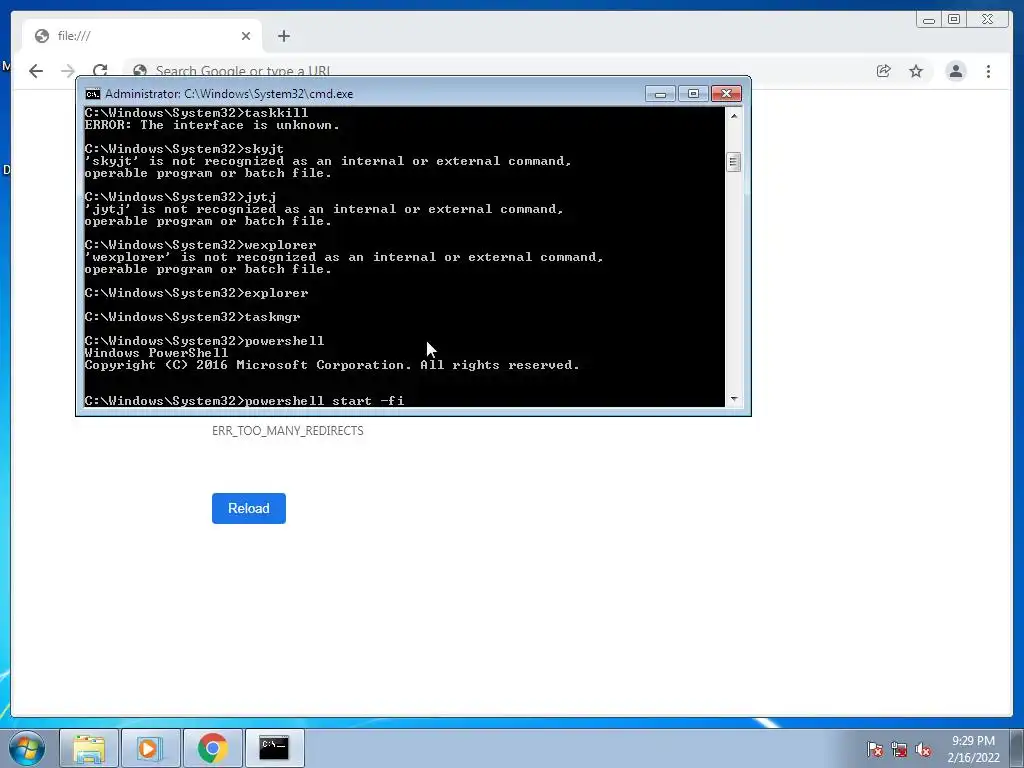Viewport: 1024px width, 768px height.
Task: Maximize the cmd.exe window
Action: pyautogui.click(x=694, y=94)
